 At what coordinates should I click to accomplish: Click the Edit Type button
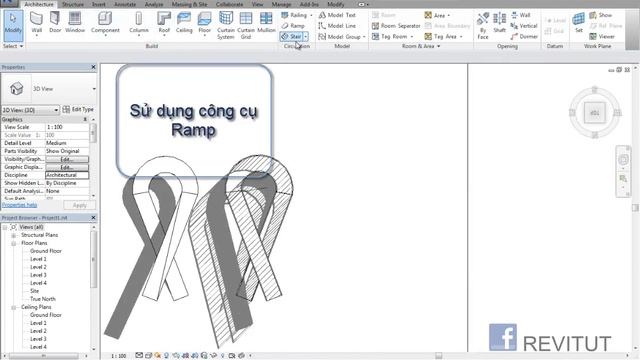point(78,109)
